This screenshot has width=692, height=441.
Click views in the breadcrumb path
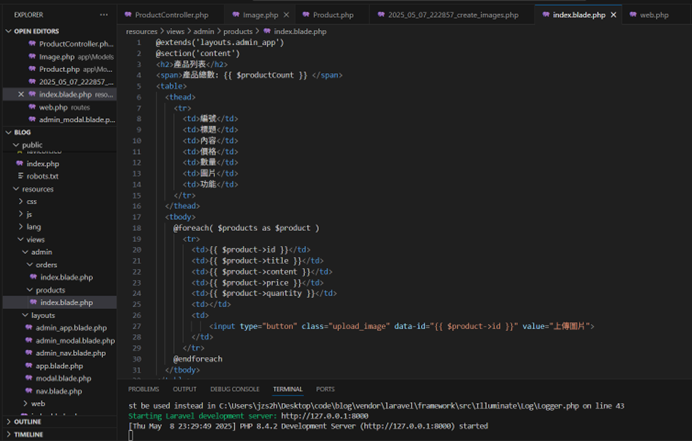pyautogui.click(x=175, y=31)
